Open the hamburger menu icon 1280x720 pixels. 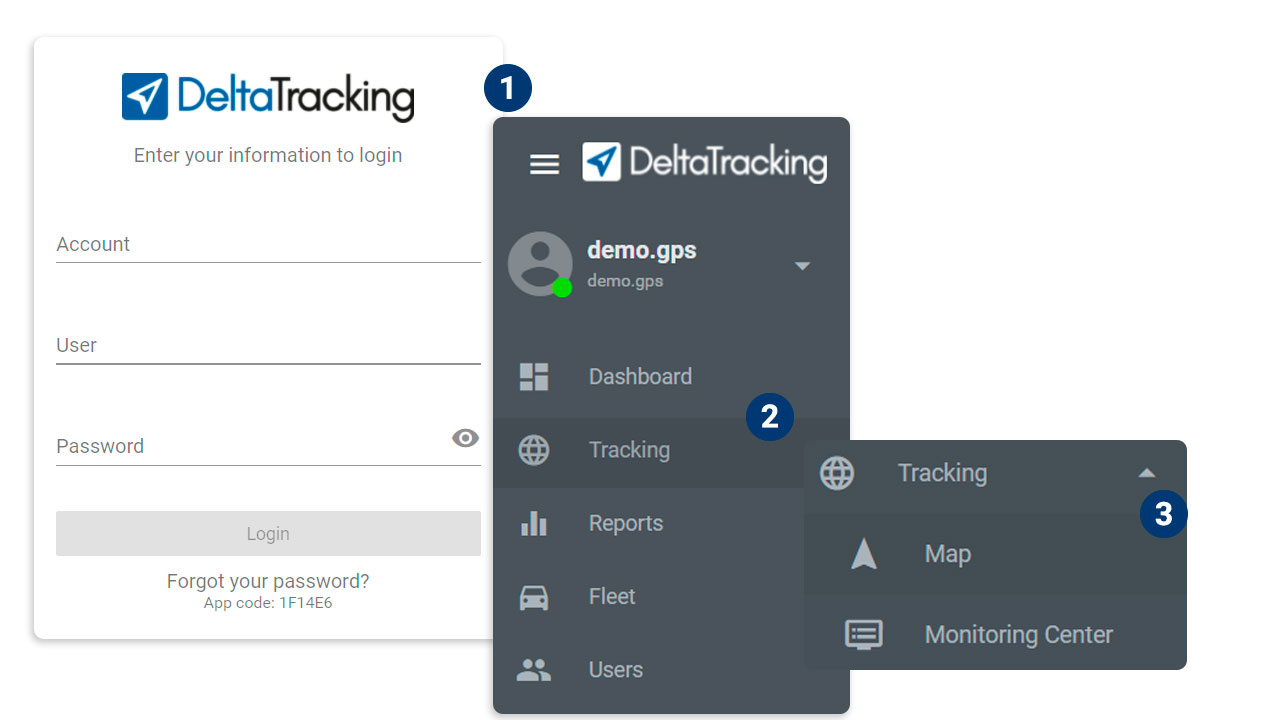tap(544, 163)
